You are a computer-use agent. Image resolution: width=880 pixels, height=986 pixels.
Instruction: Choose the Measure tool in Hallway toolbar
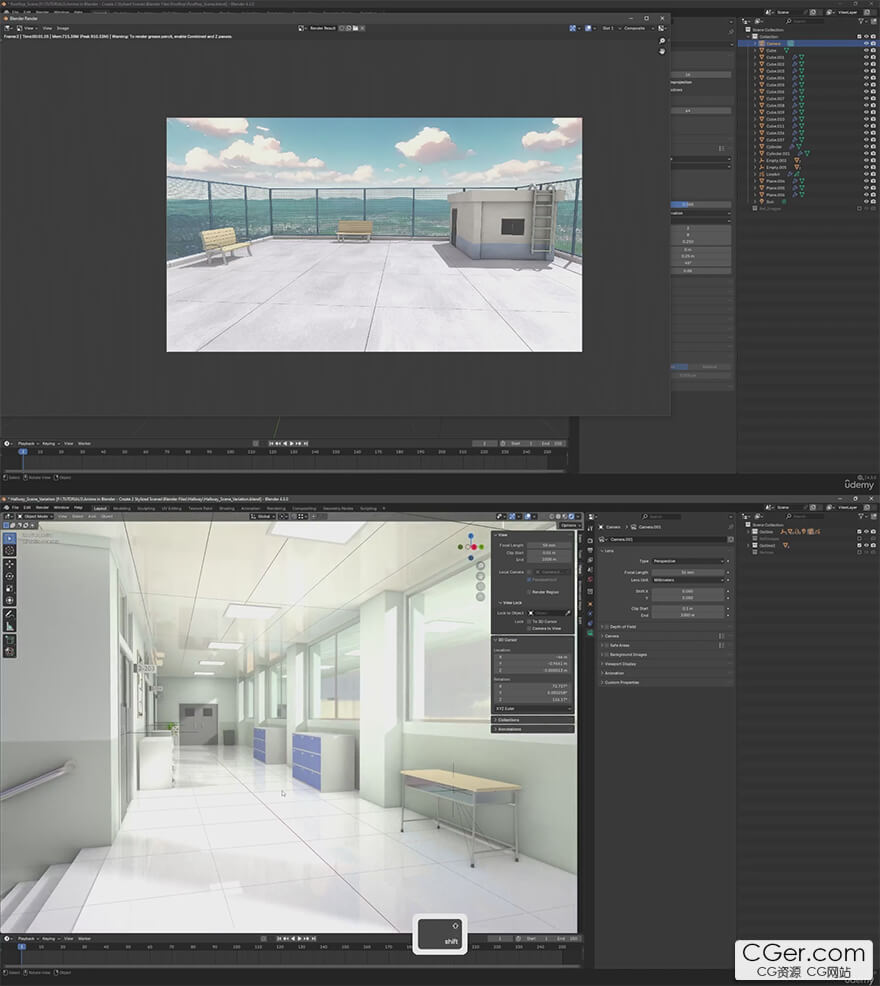(9, 626)
